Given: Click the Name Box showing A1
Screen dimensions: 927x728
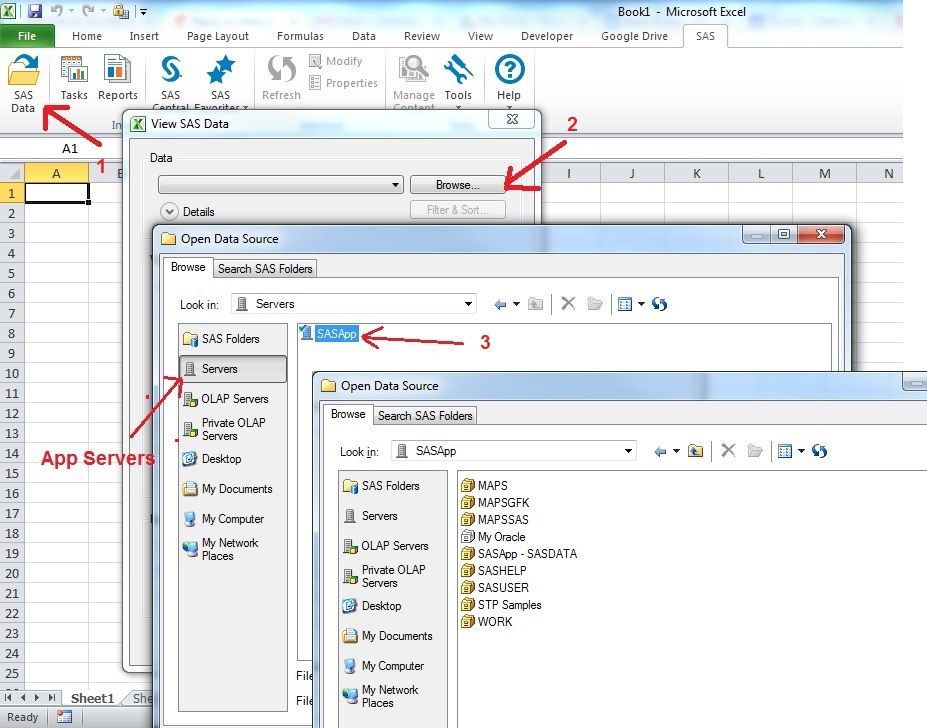Looking at the screenshot, I should tap(70, 148).
